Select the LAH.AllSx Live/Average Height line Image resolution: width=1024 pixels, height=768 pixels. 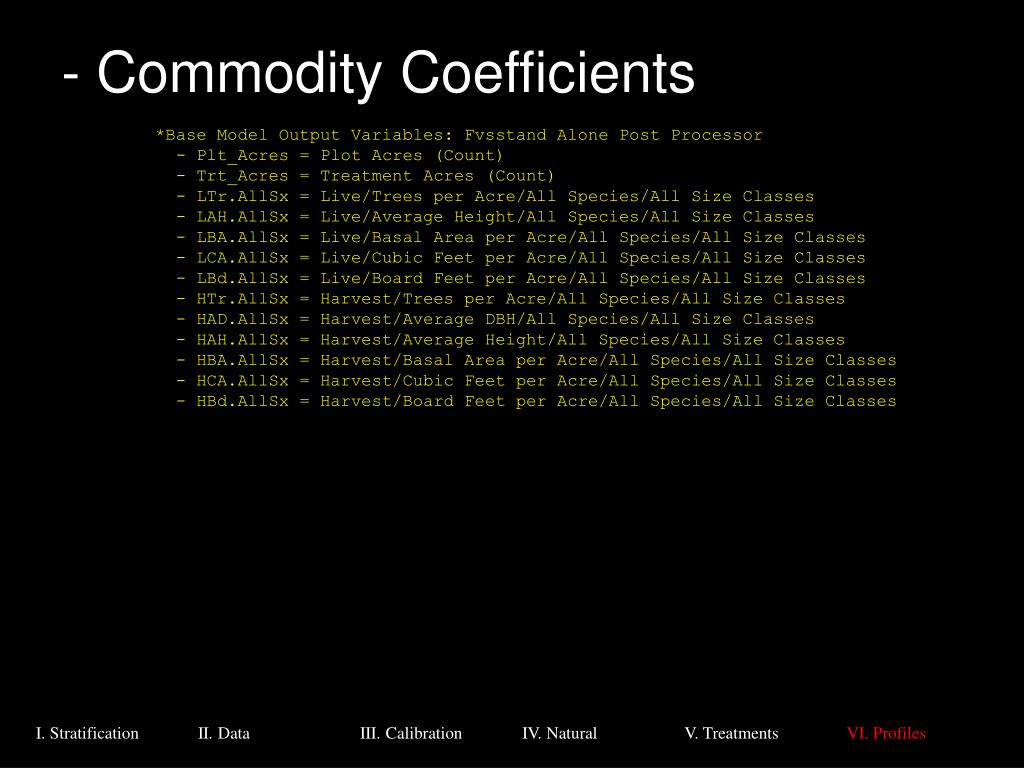coord(495,217)
